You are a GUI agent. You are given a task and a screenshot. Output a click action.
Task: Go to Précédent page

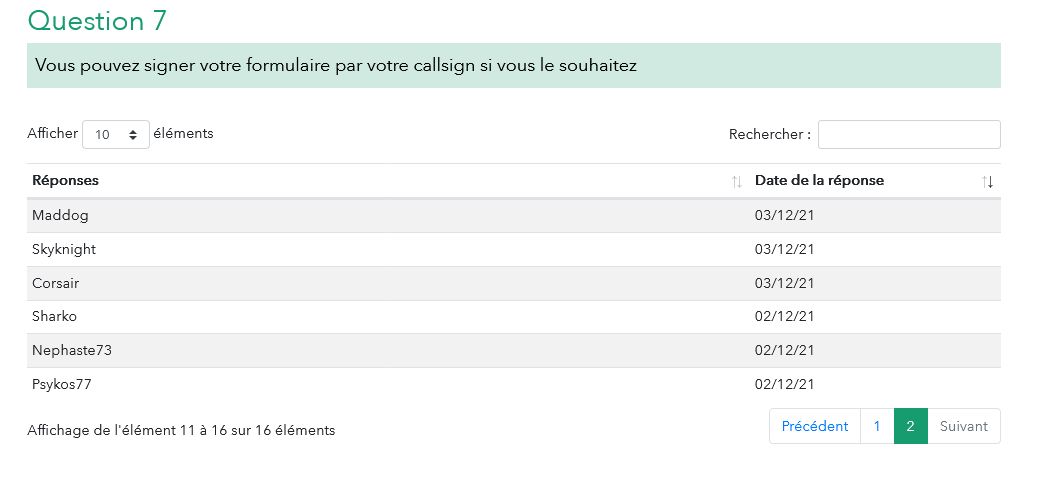pos(814,426)
